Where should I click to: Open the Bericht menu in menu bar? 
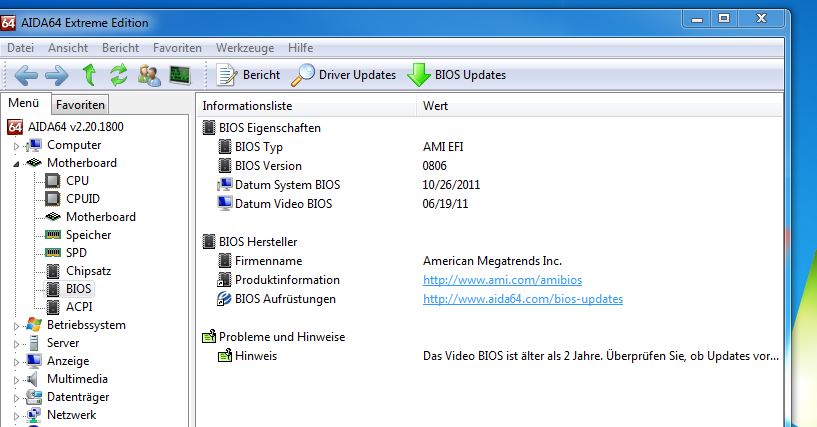tap(120, 48)
